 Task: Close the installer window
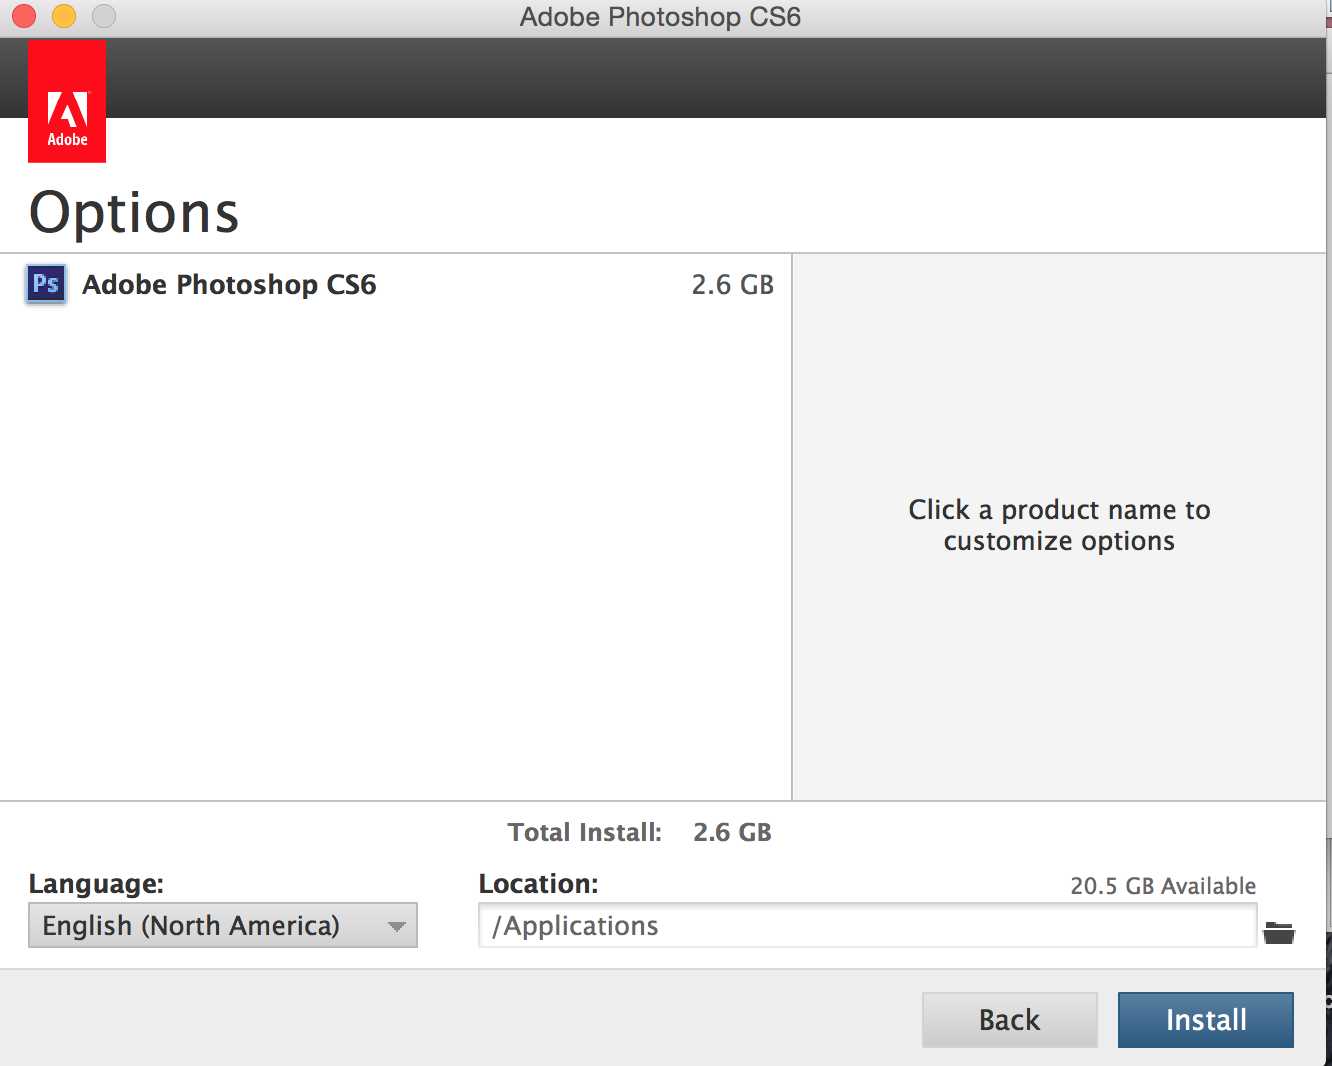point(24,16)
